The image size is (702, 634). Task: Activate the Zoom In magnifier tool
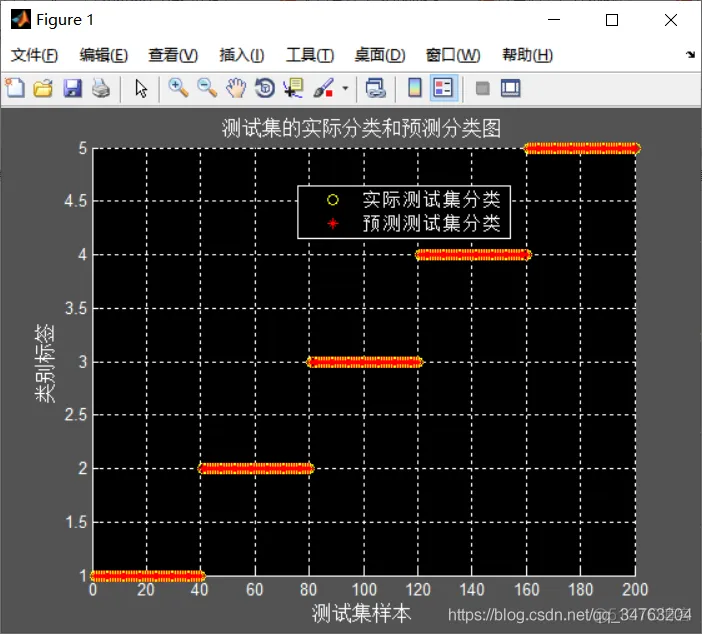178,88
